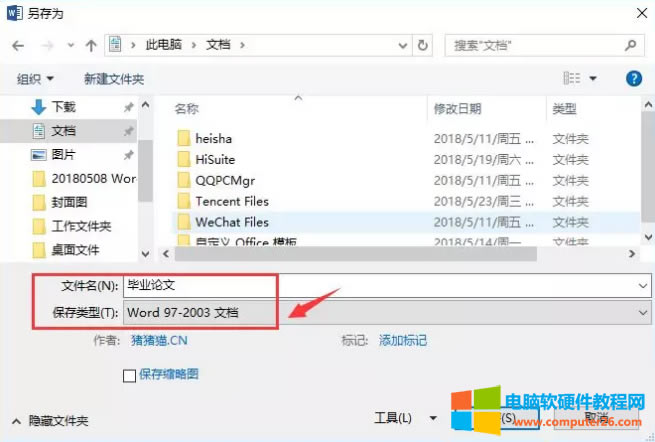Click the pin icon beside 图片

pos(128,155)
